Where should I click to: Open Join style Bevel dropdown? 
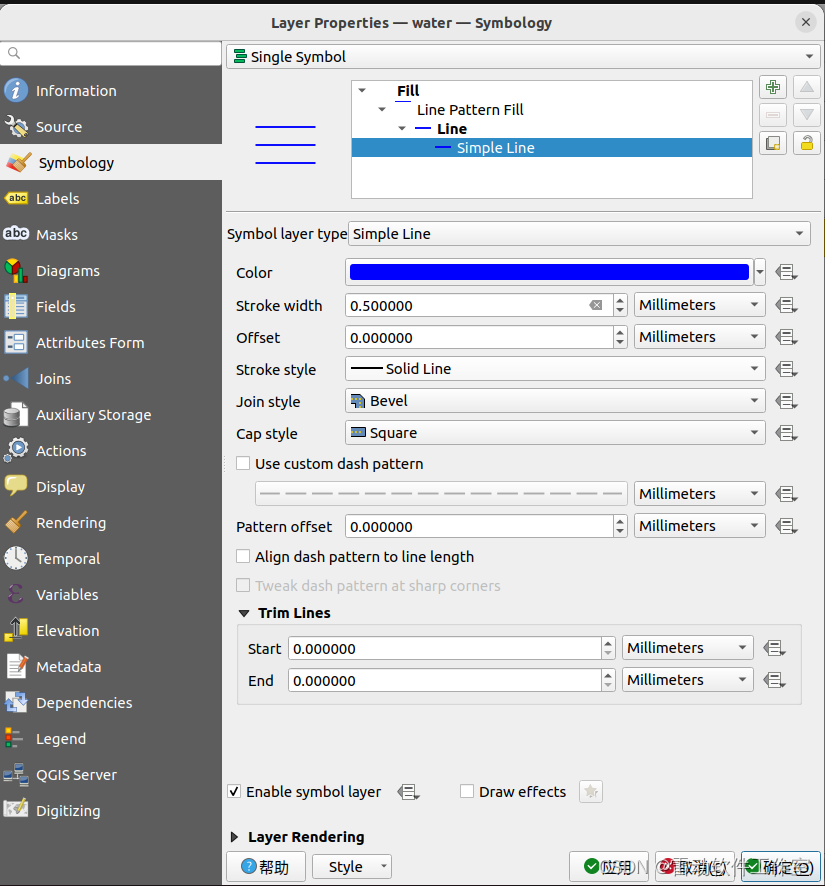point(555,401)
